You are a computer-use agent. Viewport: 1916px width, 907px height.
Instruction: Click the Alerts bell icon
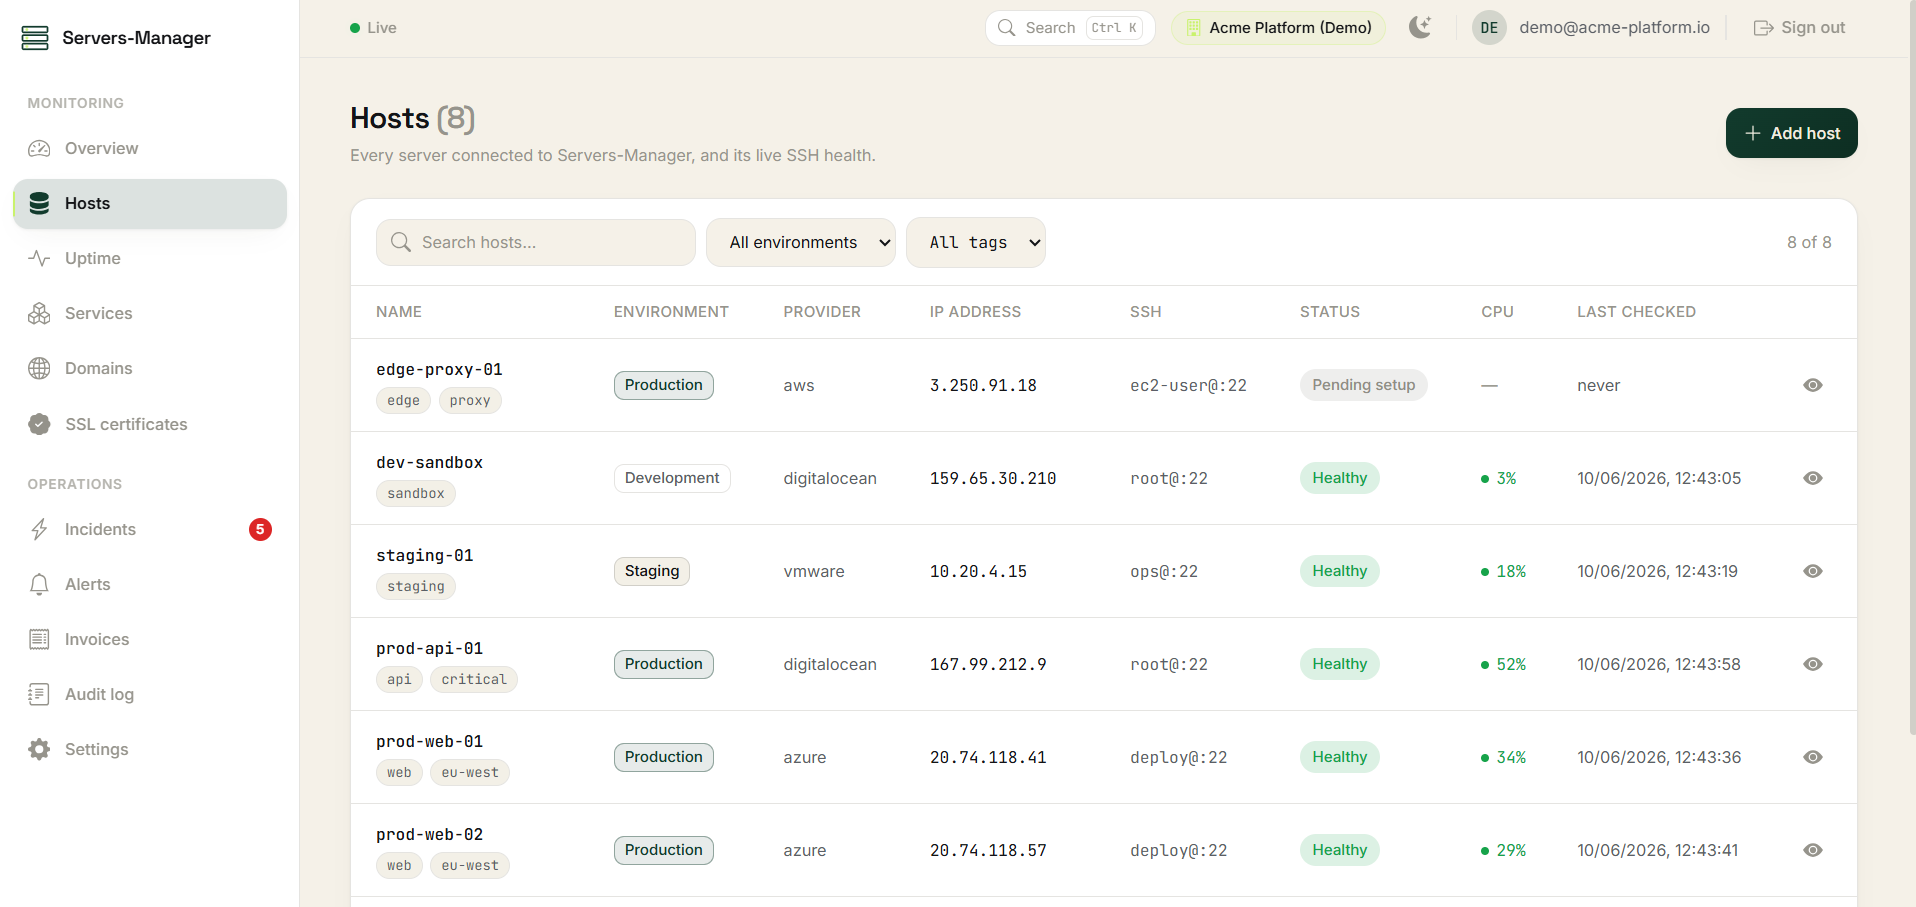[x=39, y=584]
